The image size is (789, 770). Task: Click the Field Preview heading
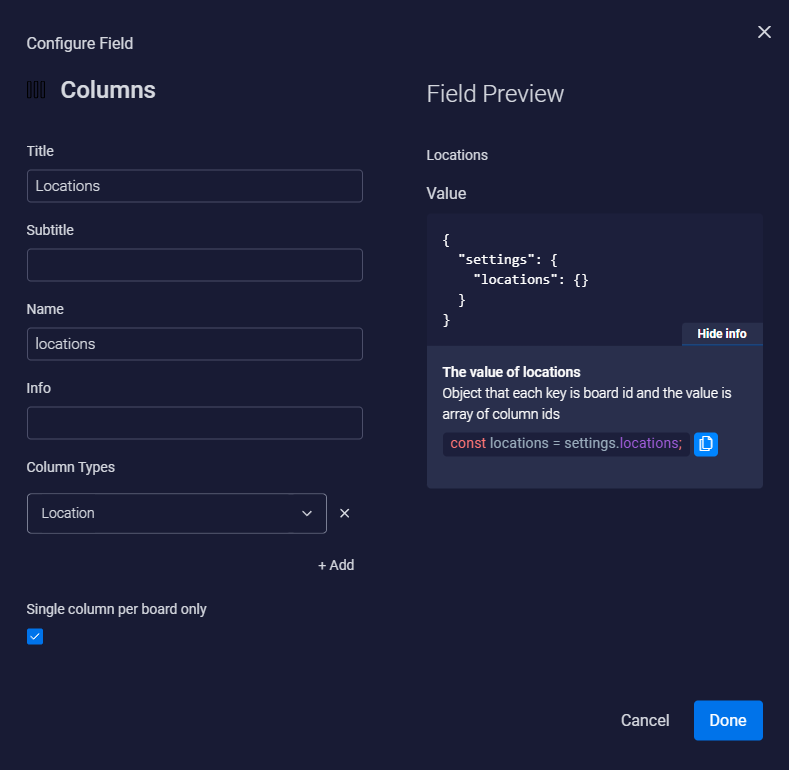click(x=495, y=94)
